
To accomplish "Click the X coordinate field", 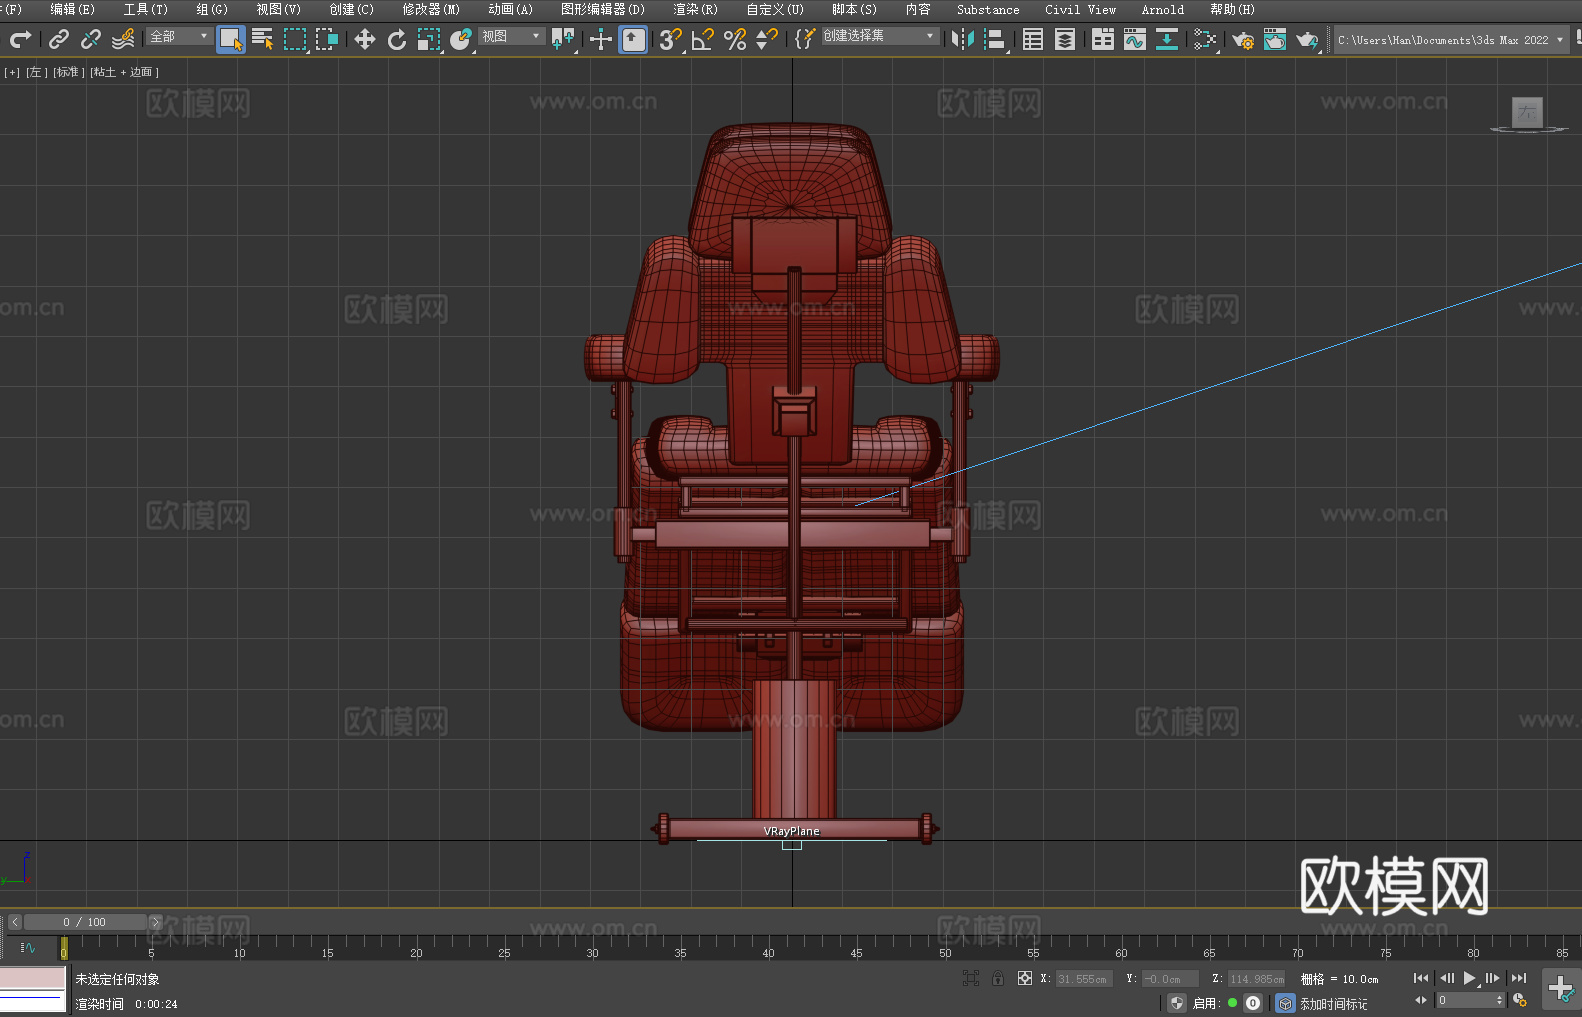I will (1084, 979).
